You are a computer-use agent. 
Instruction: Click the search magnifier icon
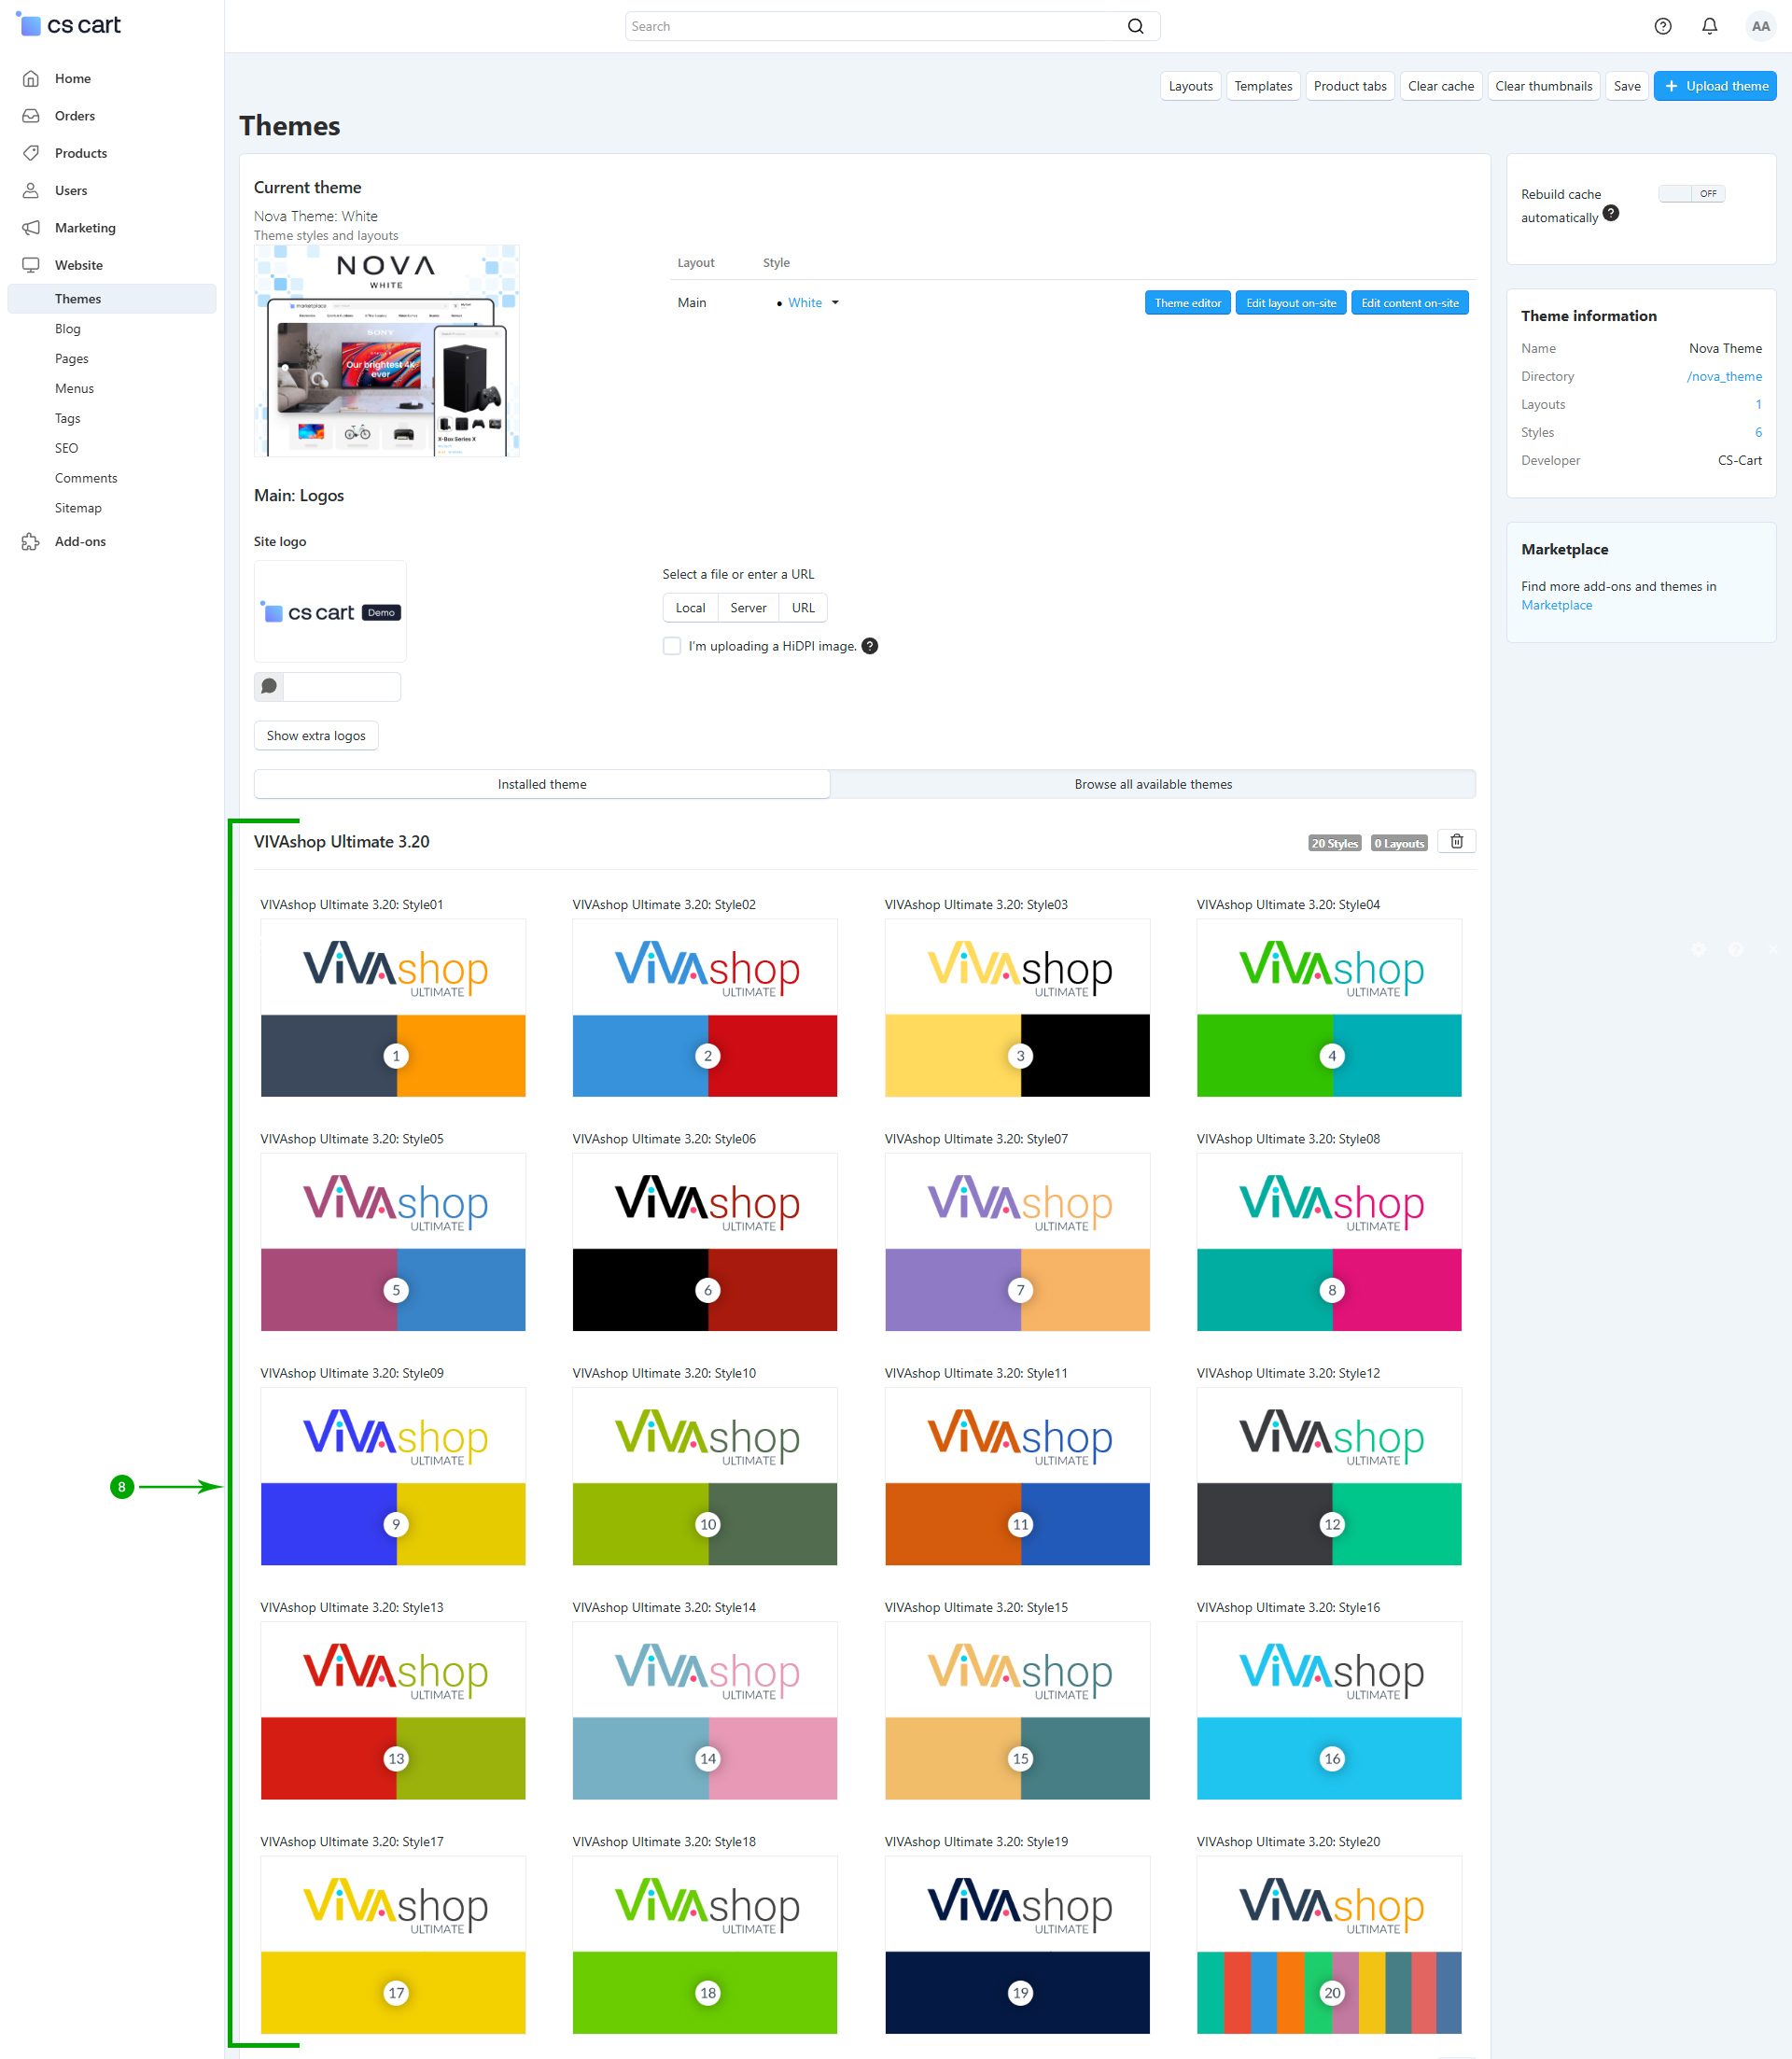tap(1135, 27)
